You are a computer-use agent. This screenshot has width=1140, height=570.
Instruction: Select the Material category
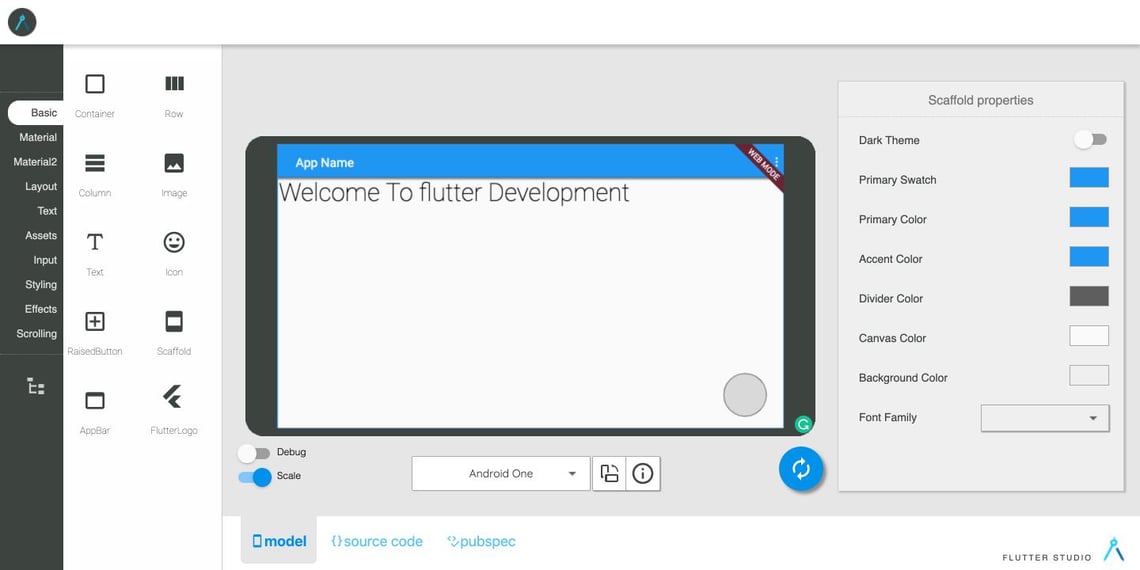click(38, 137)
